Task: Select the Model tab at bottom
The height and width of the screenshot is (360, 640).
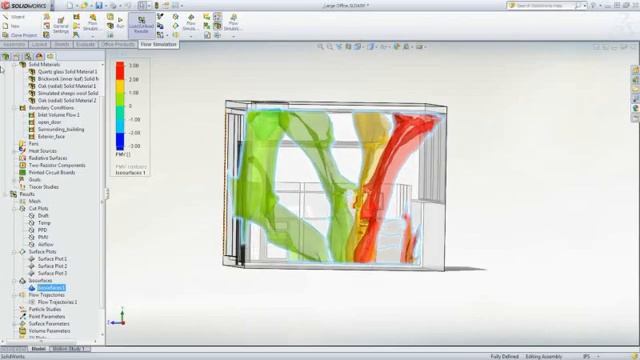Action: [38, 349]
